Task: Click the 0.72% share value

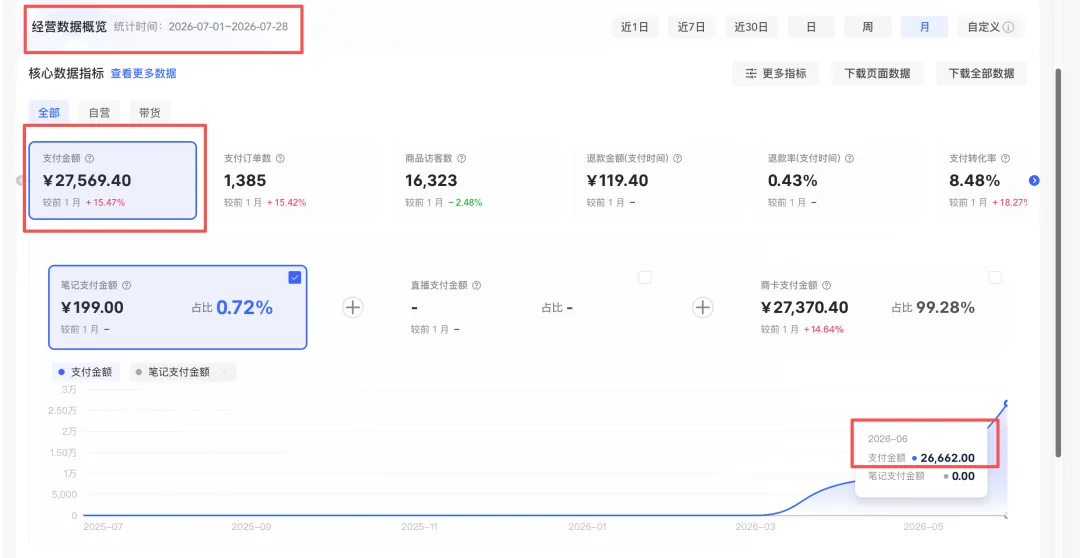Action: point(245,307)
